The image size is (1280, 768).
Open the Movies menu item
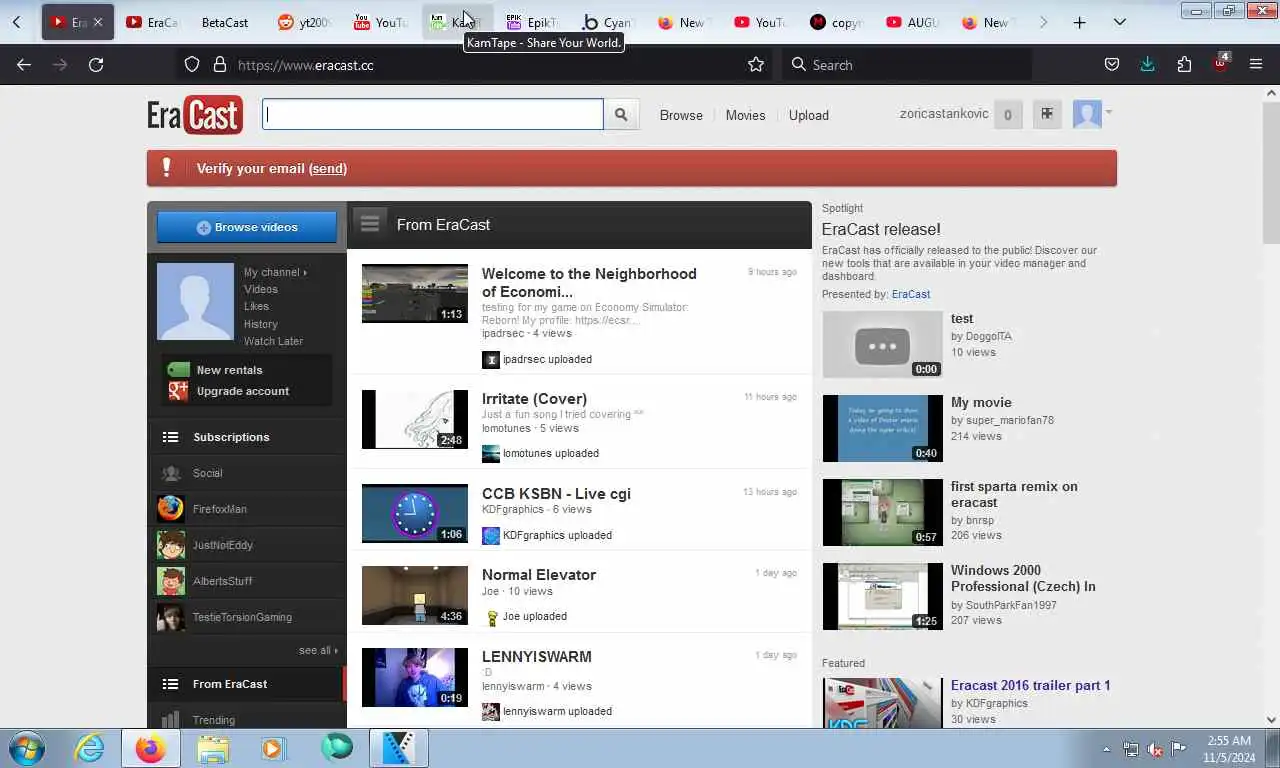coord(745,115)
